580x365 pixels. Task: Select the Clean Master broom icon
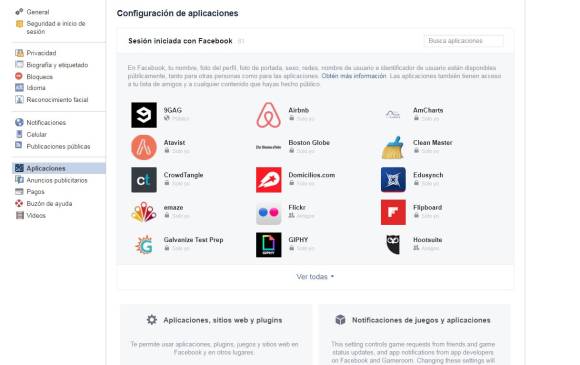[x=393, y=148]
